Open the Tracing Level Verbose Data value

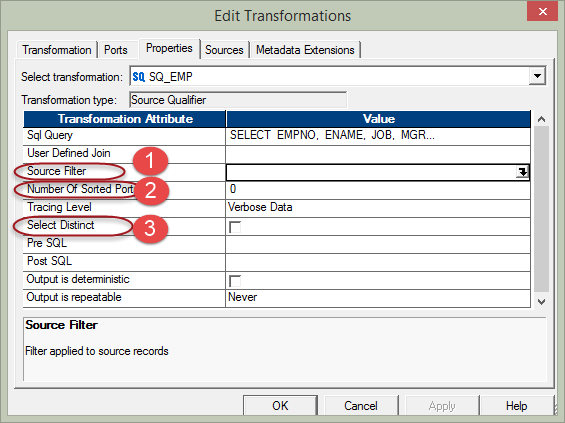[x=378, y=207]
